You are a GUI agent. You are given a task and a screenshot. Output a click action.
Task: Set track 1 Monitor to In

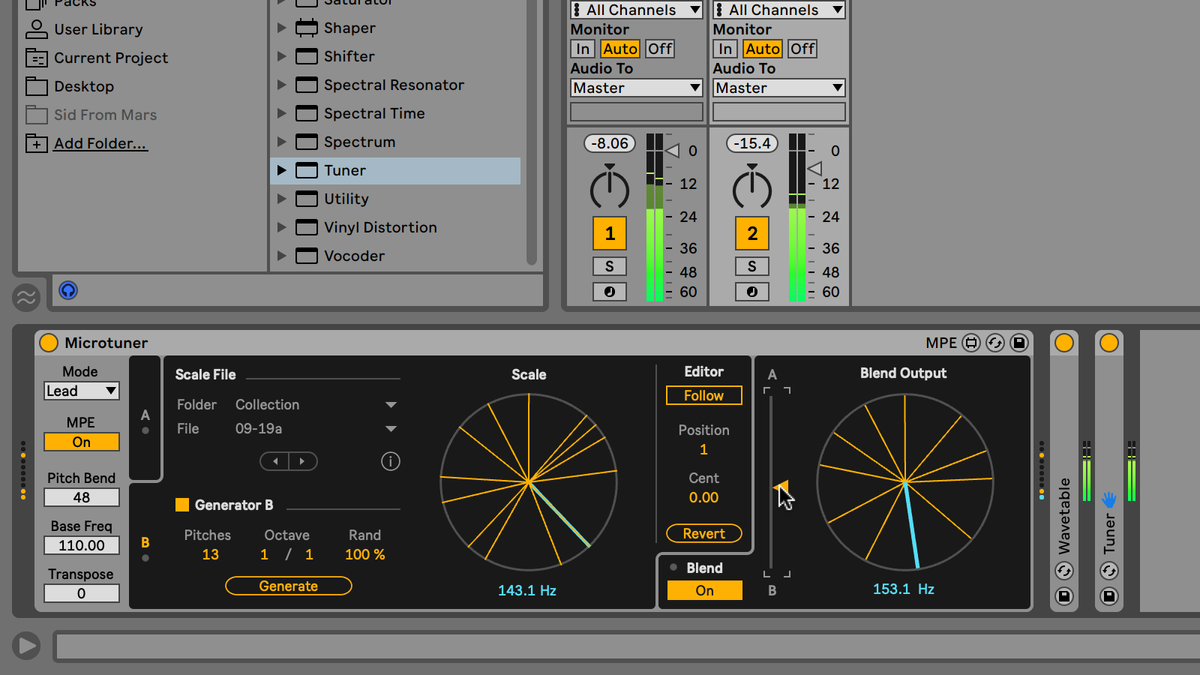click(x=582, y=48)
